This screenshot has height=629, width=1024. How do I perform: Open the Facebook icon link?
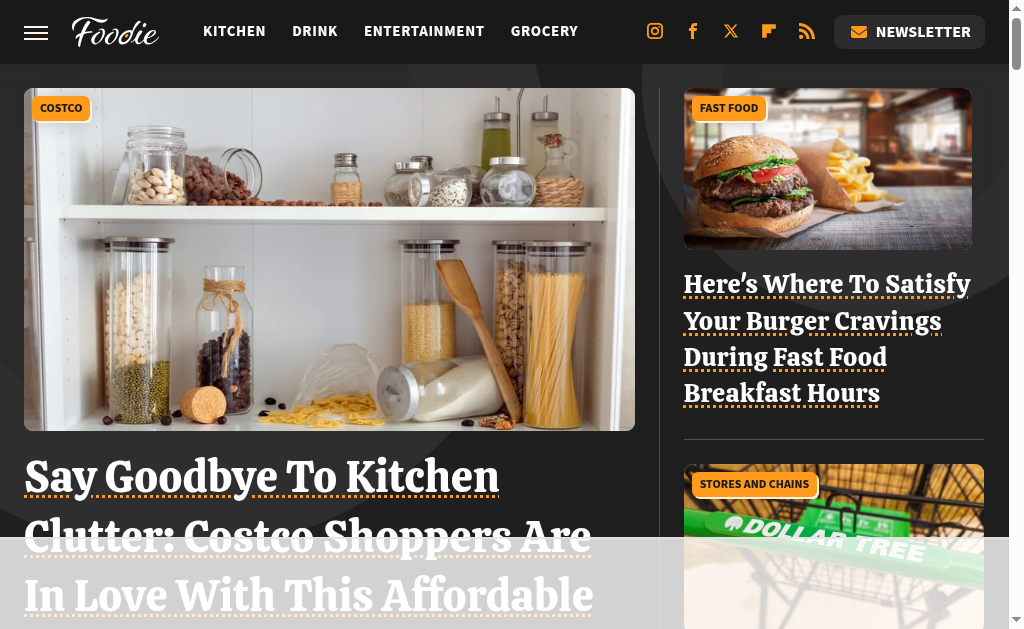pyautogui.click(x=693, y=31)
